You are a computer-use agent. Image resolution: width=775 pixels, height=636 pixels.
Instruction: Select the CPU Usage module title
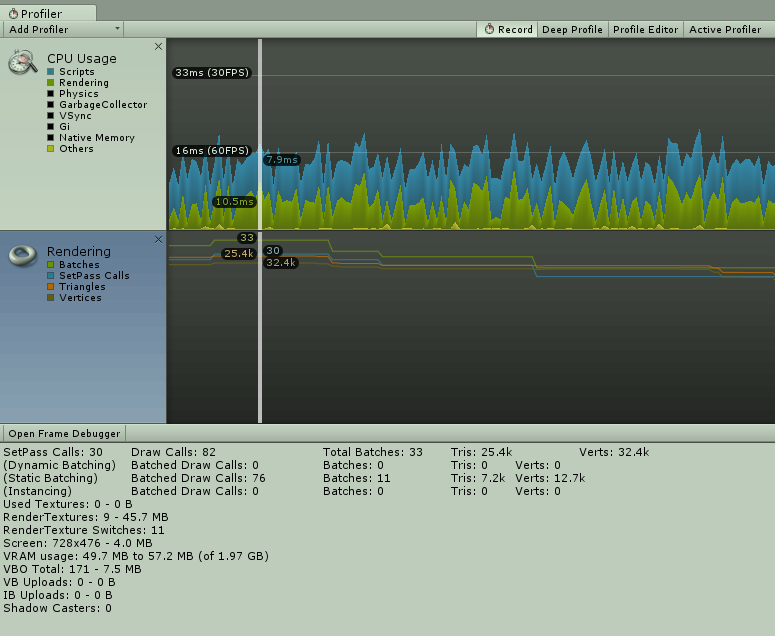(82, 58)
